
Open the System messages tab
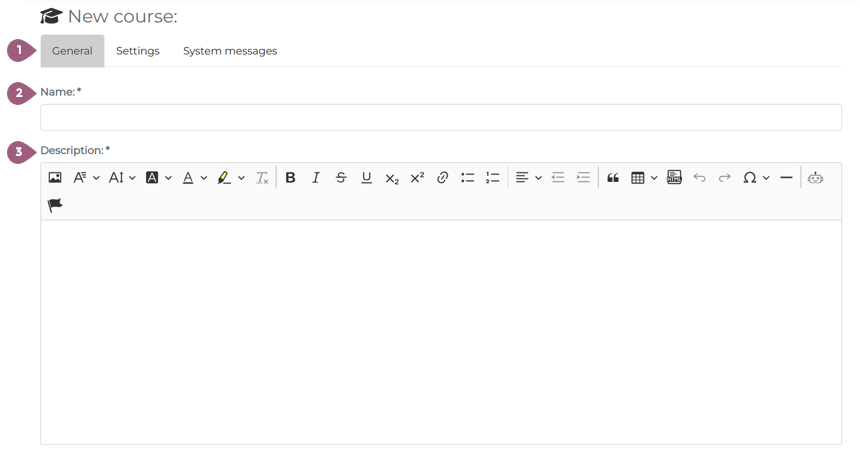coord(230,51)
